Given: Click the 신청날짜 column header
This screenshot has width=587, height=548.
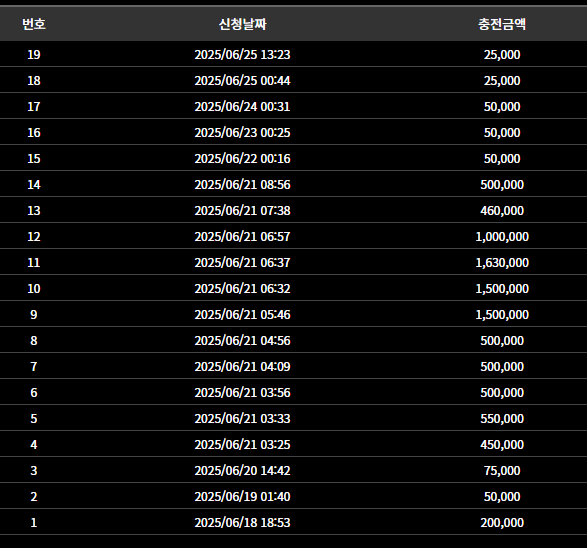Looking at the screenshot, I should coord(242,24).
